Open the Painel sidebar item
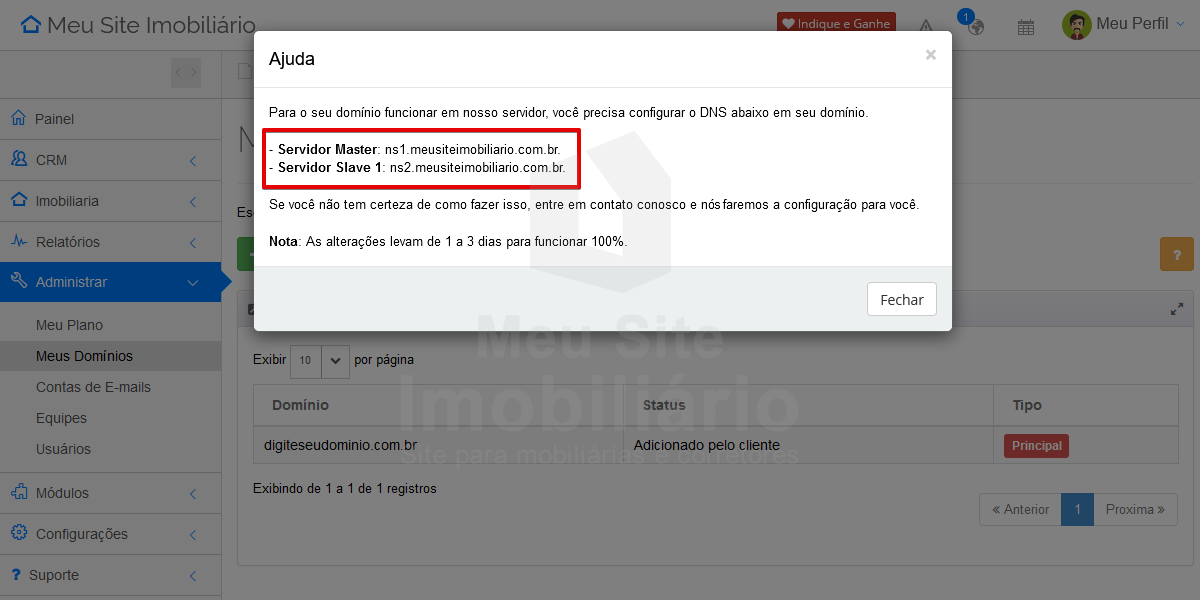 [x=55, y=119]
